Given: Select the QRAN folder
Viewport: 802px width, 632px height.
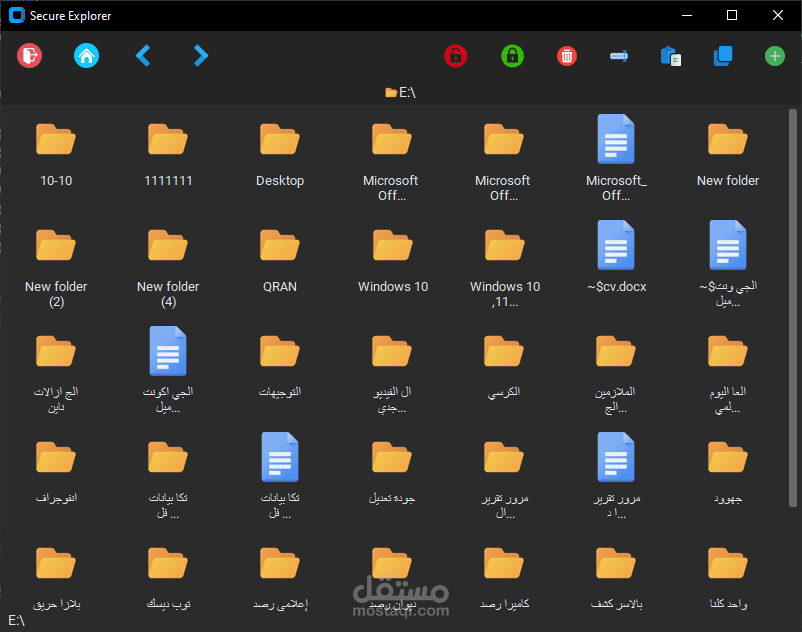Looking at the screenshot, I should coord(280,261).
